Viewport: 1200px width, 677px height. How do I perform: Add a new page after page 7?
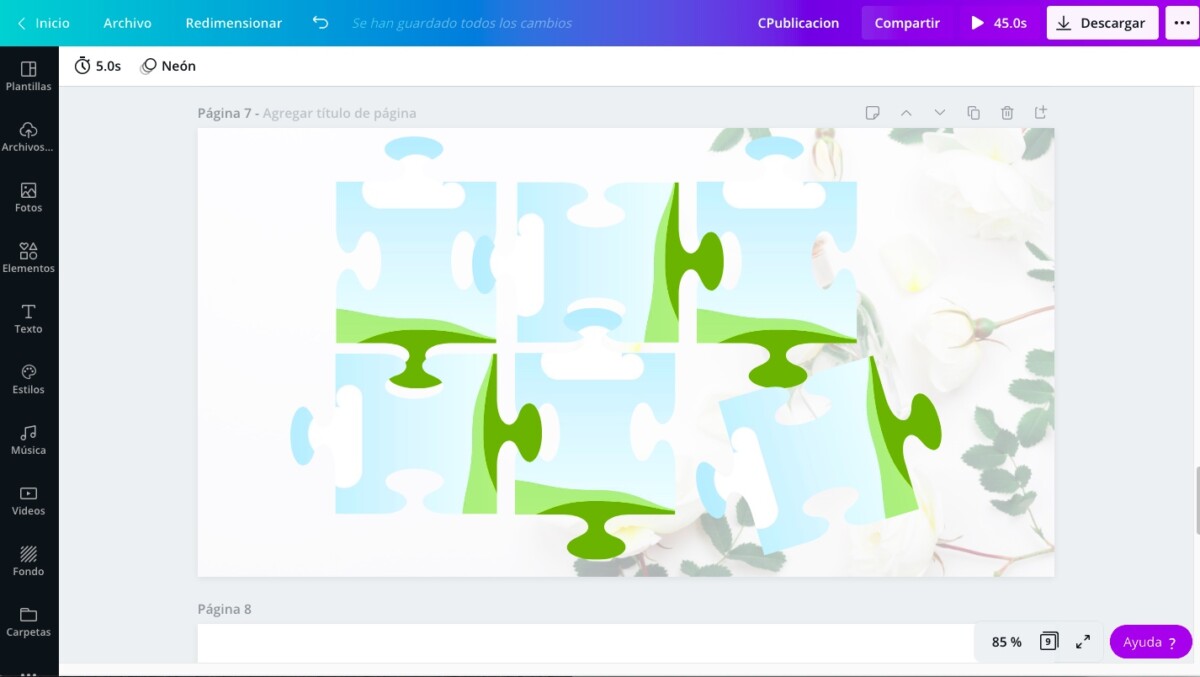click(x=1040, y=113)
